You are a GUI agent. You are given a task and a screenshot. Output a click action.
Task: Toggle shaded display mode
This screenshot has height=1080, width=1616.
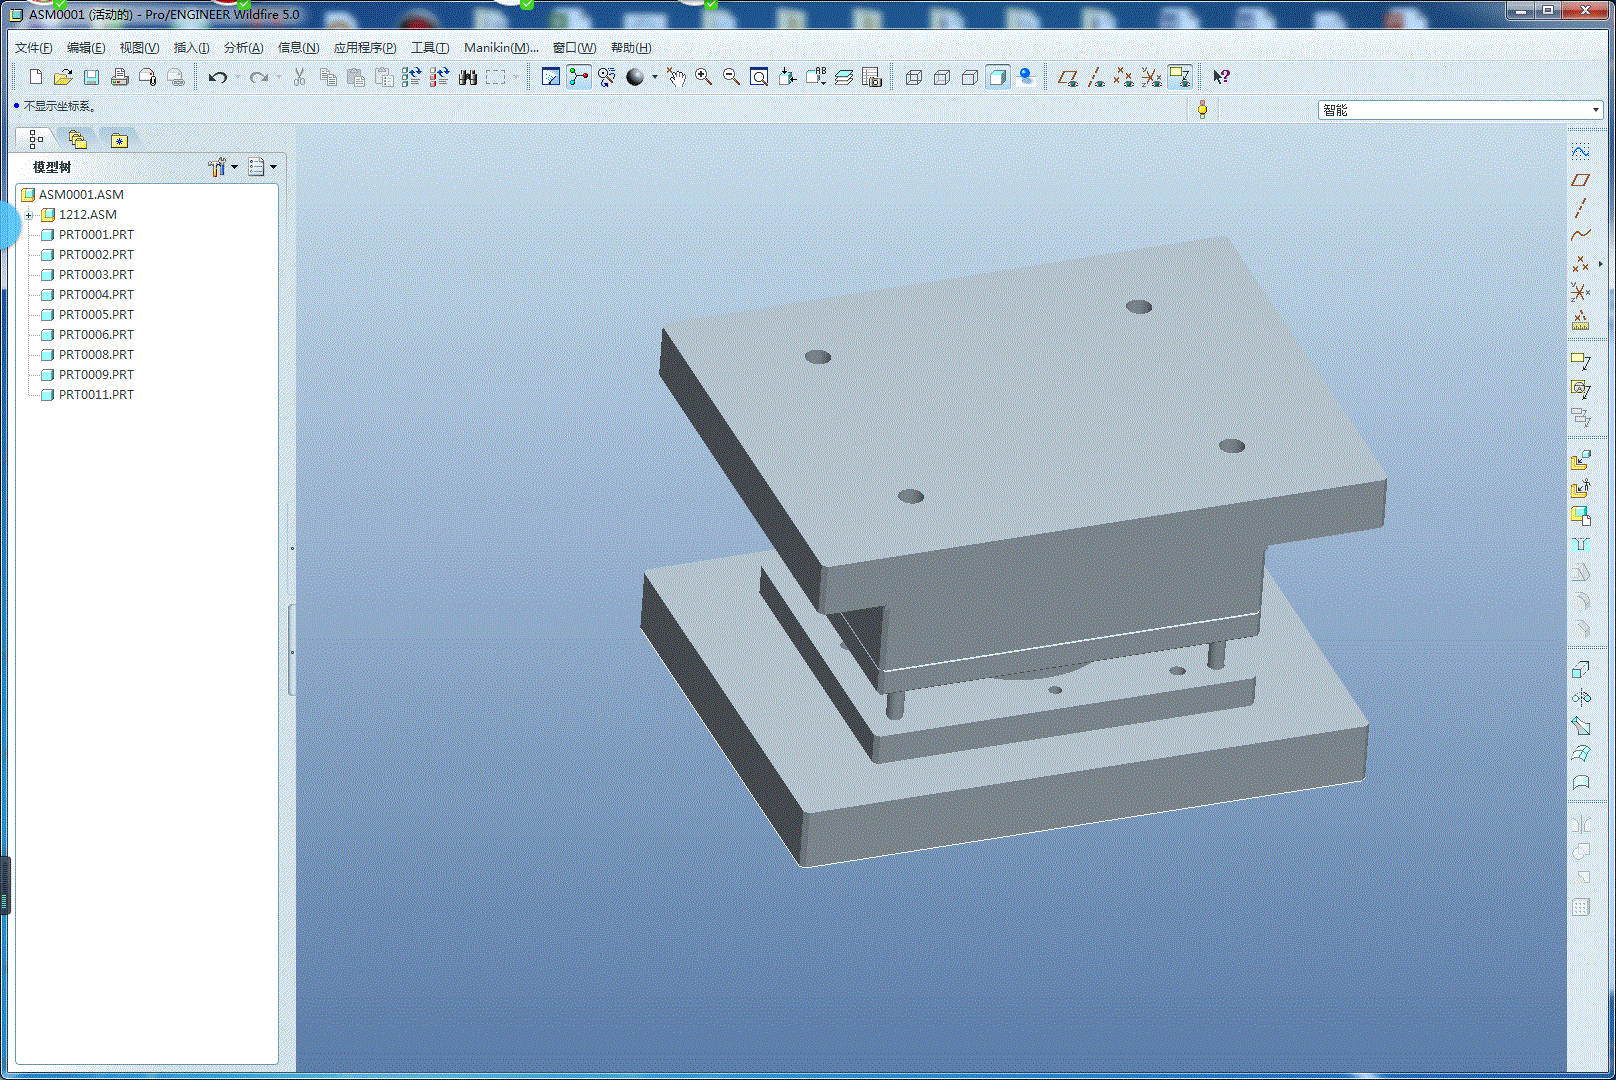click(998, 77)
